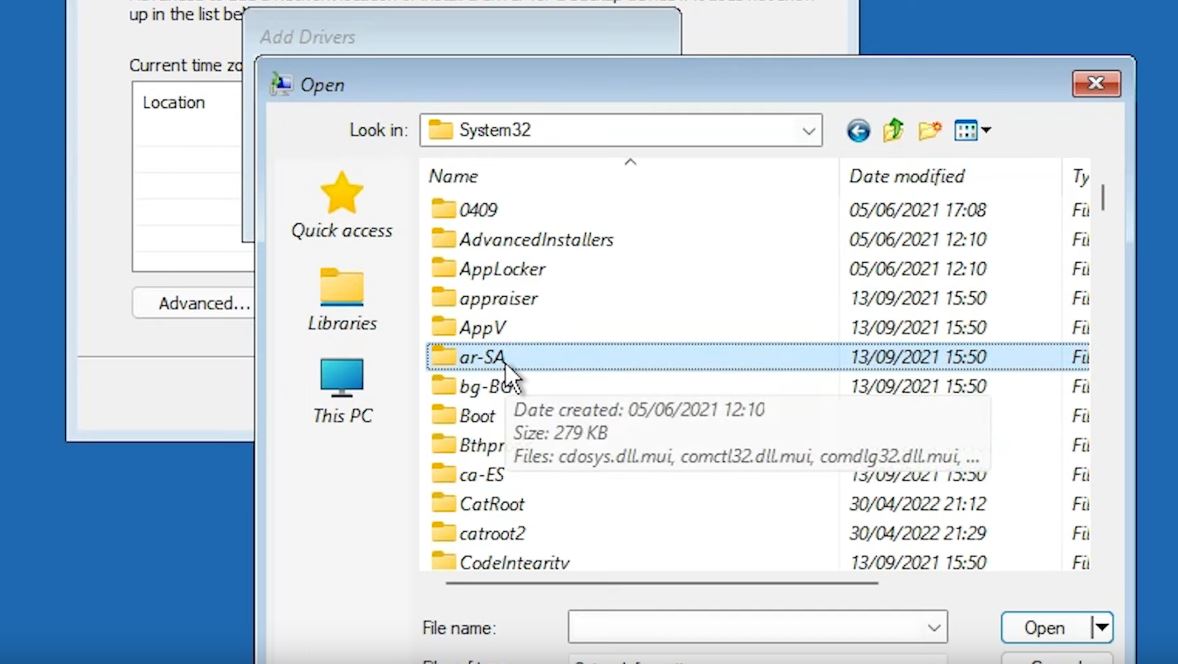Open the View Menu icon

[x=972, y=131]
